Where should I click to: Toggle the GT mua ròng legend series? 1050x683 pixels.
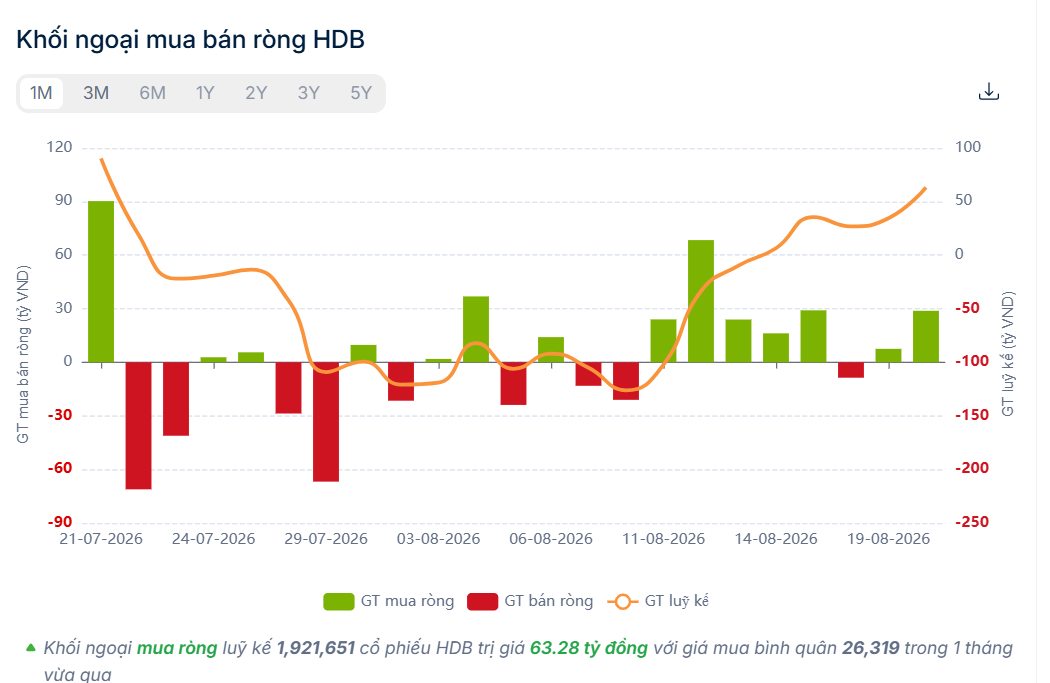(x=388, y=601)
